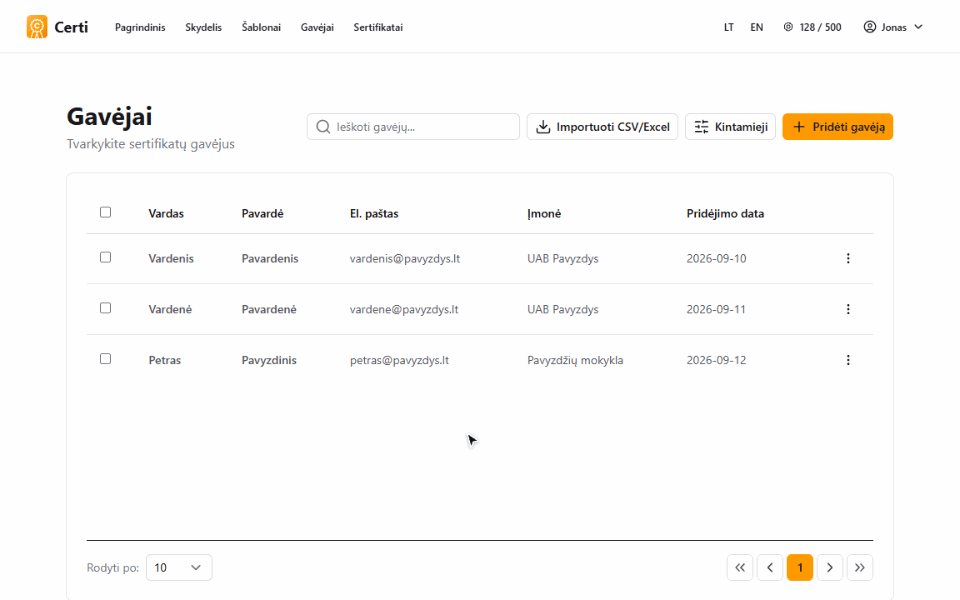Click the Pridėti gavėją button

tap(838, 127)
